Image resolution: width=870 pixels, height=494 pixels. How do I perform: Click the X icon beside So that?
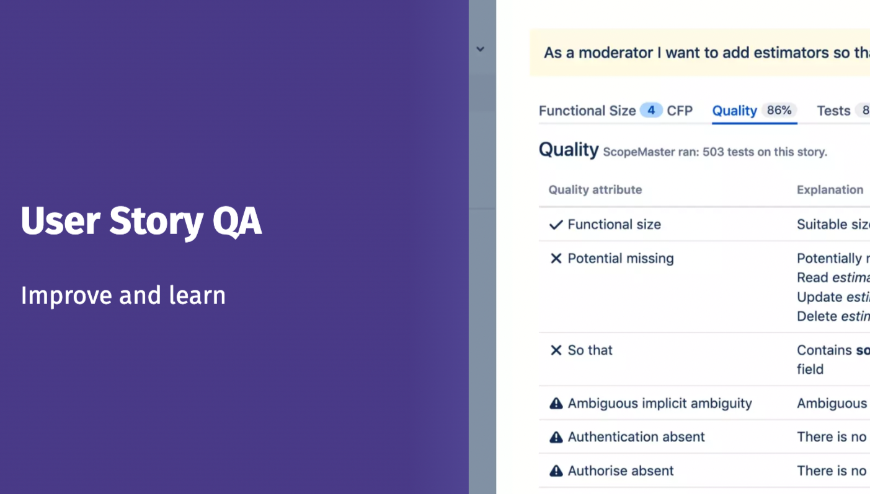click(556, 350)
